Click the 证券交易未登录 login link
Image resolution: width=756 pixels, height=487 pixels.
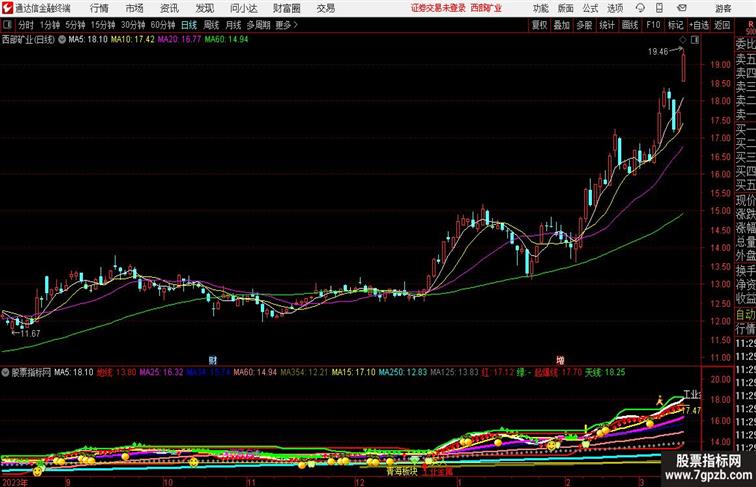[438, 8]
